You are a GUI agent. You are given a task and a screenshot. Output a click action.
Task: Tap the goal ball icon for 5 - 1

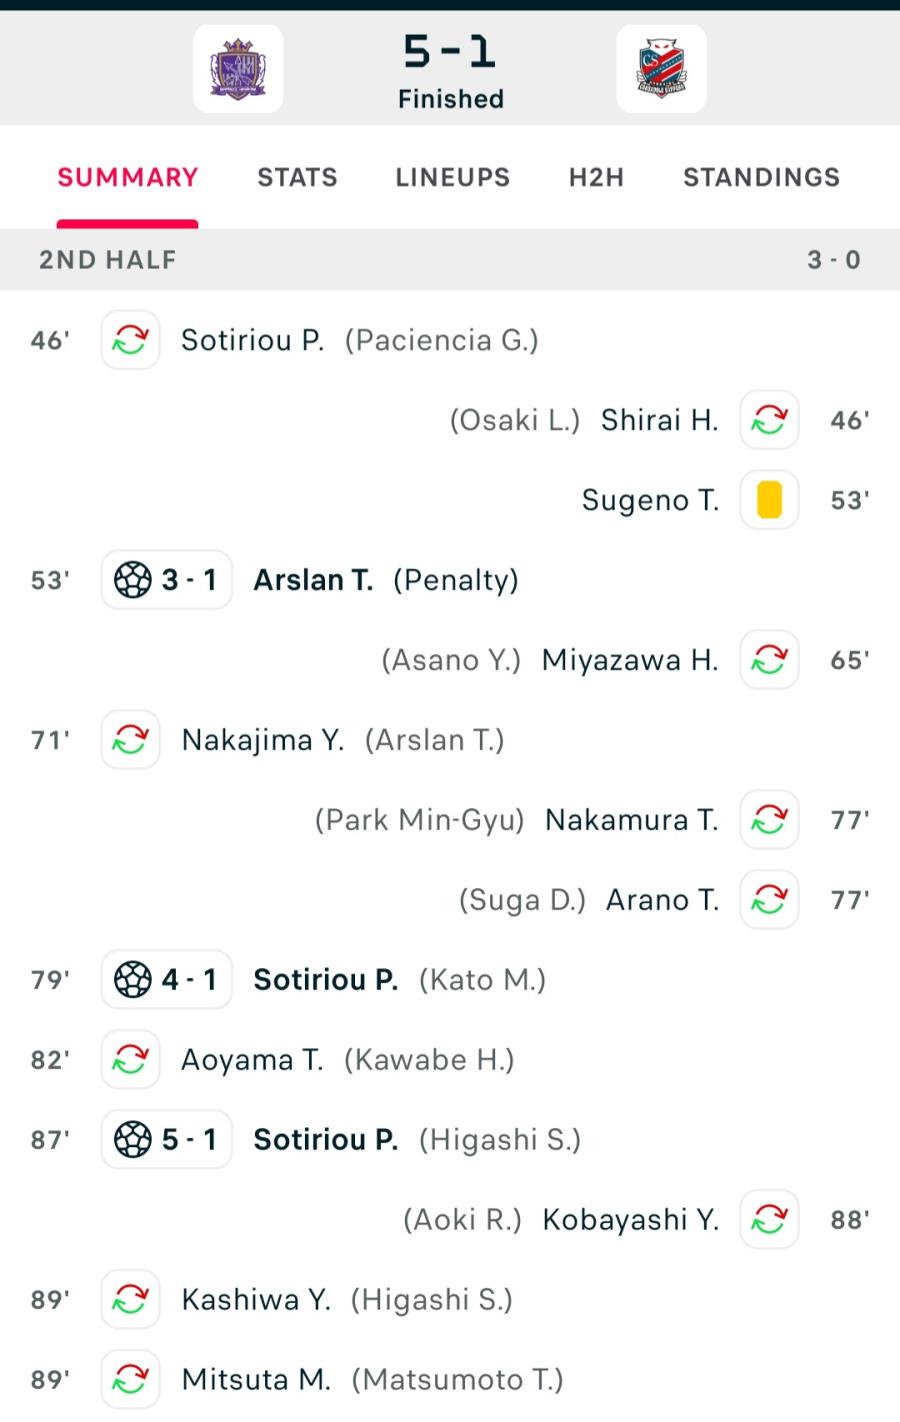133,1140
